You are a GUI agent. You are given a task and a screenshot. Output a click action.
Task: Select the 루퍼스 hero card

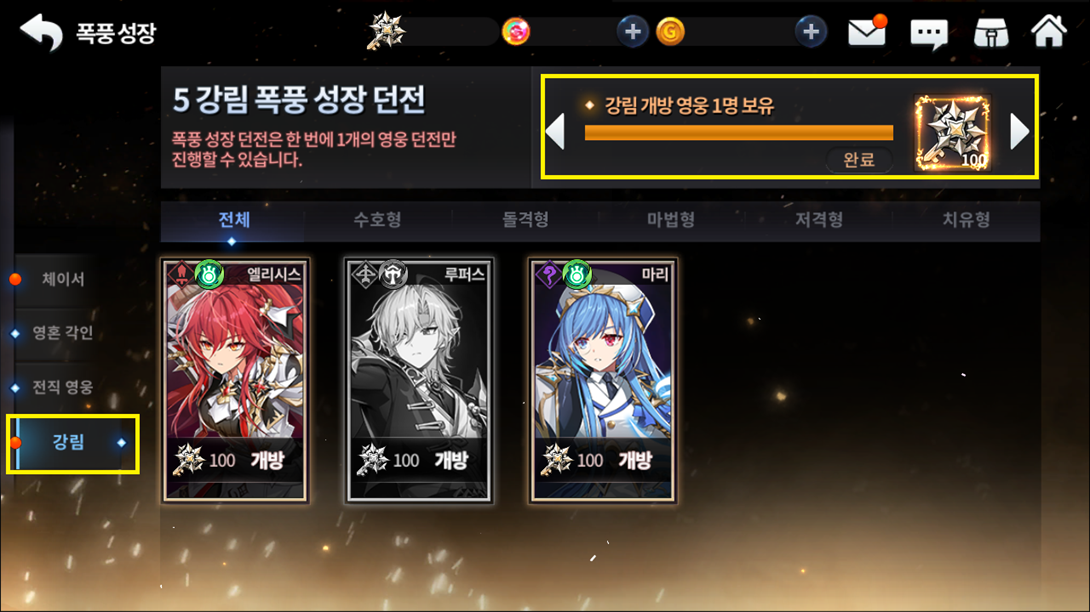[x=419, y=380]
